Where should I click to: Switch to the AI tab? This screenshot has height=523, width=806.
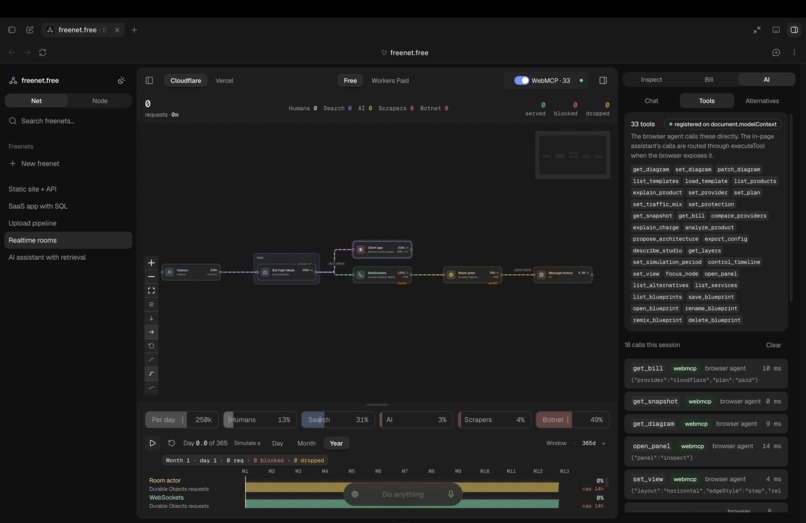coord(766,79)
